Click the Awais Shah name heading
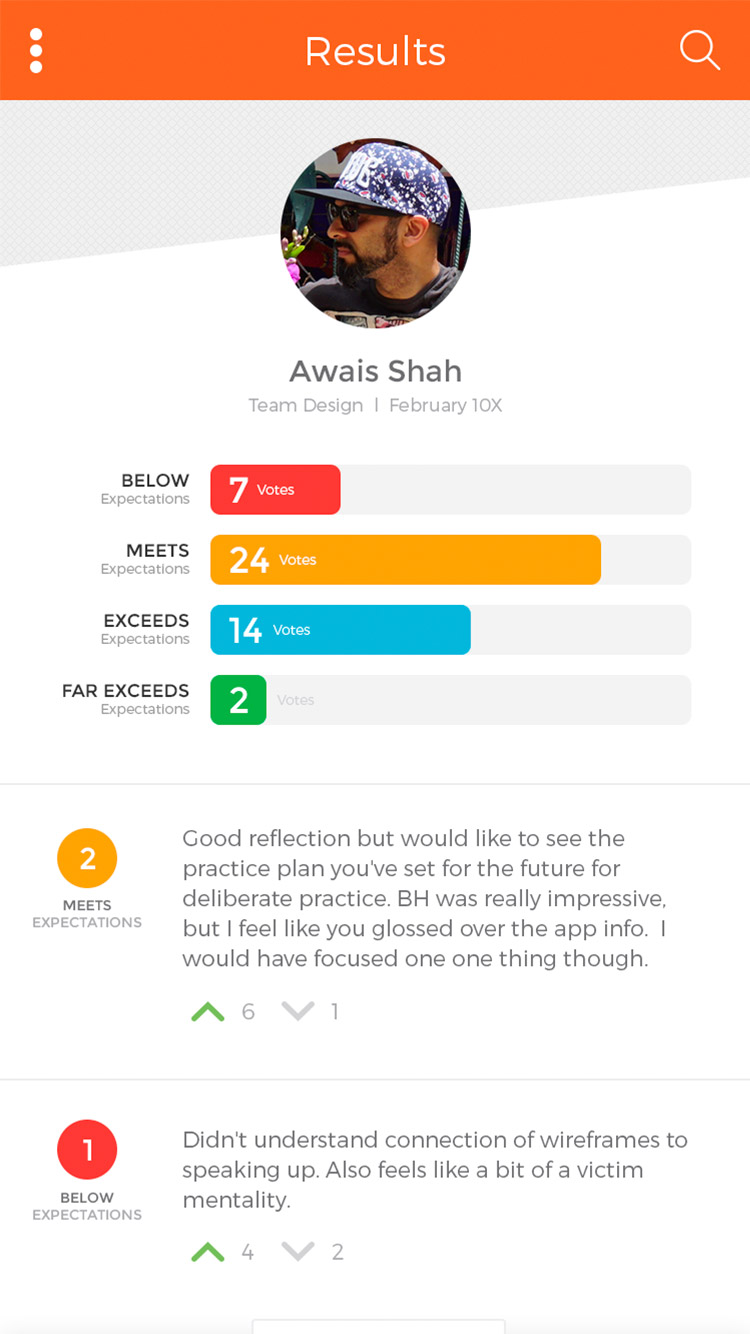This screenshot has height=1334, width=750. pos(375,371)
